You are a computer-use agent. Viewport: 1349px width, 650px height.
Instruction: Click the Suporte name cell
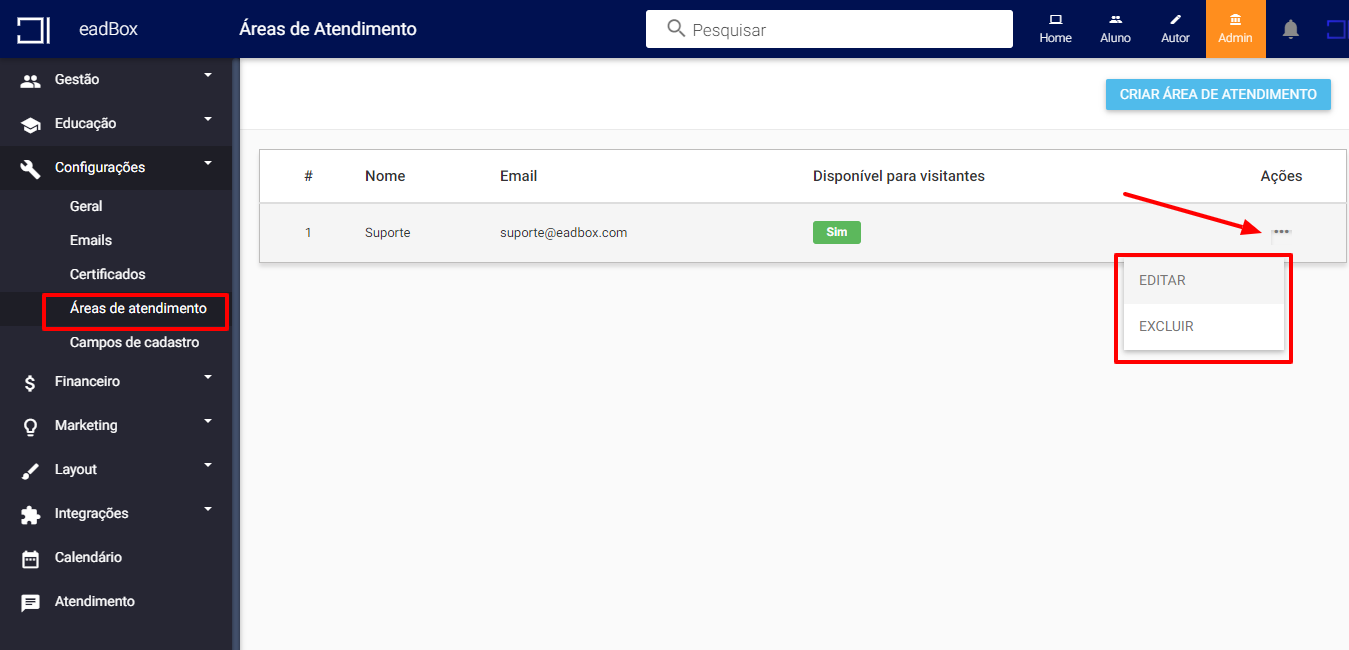[388, 232]
